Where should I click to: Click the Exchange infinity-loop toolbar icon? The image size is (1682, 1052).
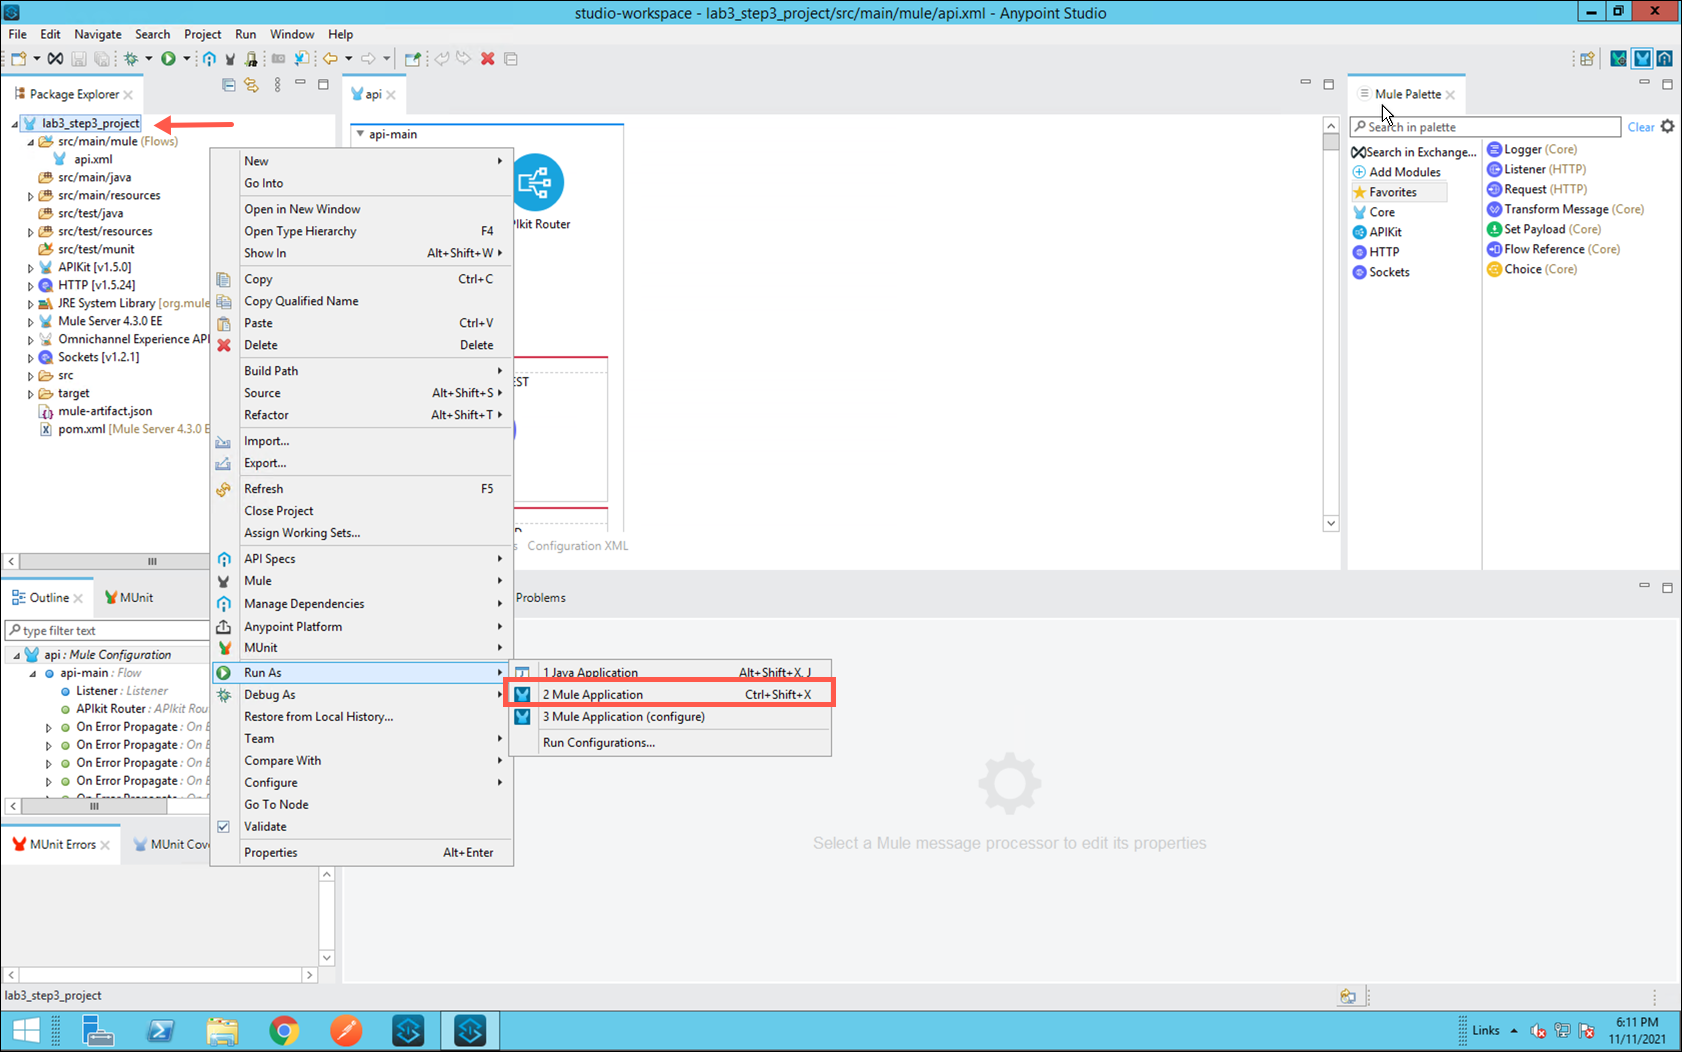click(56, 59)
